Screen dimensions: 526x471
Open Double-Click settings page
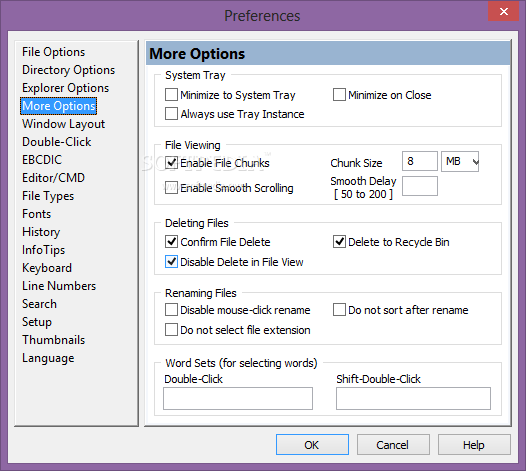(x=56, y=142)
